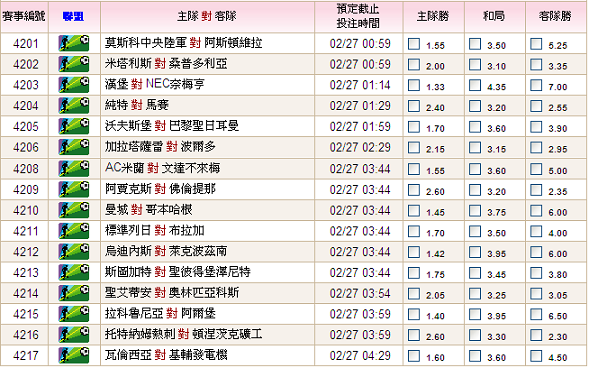
Task: Check away win 6.50 for match 4215
Action: 536,314
